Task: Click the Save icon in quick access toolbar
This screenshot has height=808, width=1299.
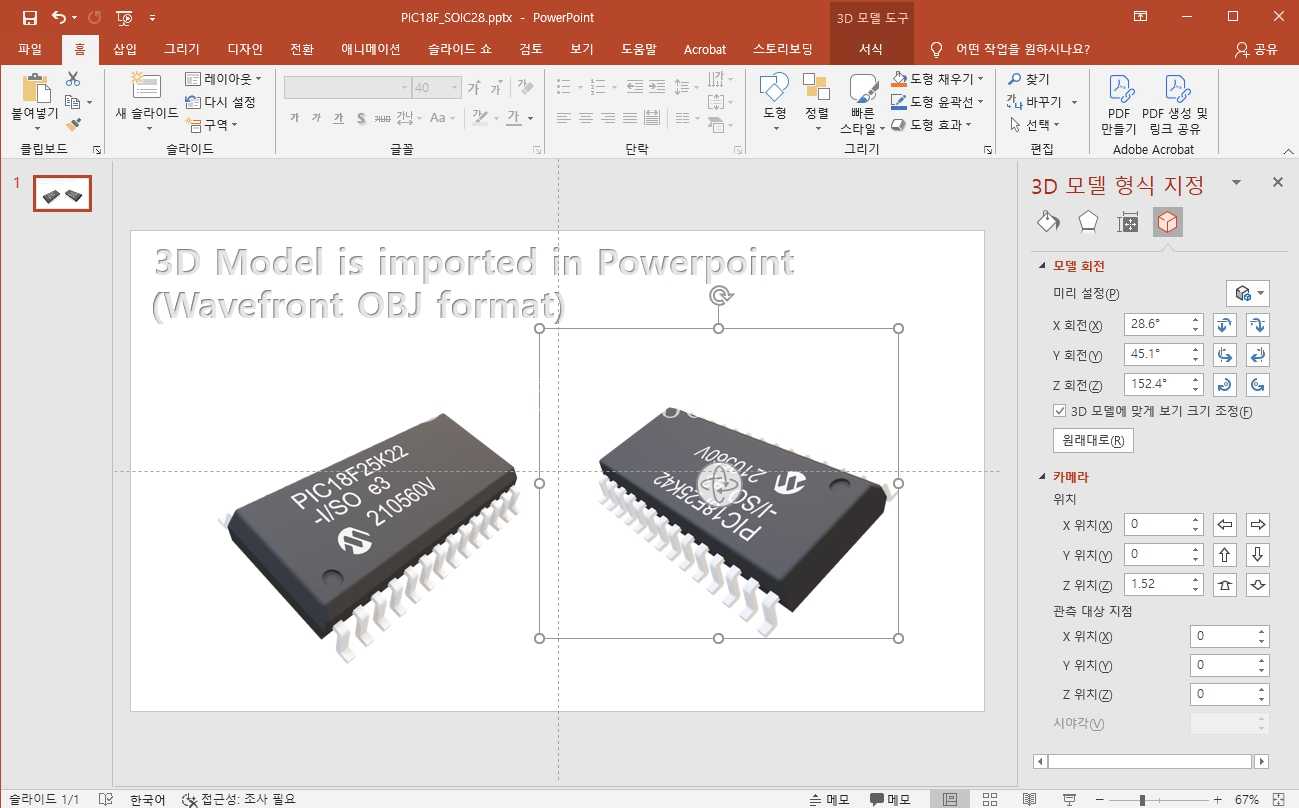Action: pyautogui.click(x=29, y=18)
